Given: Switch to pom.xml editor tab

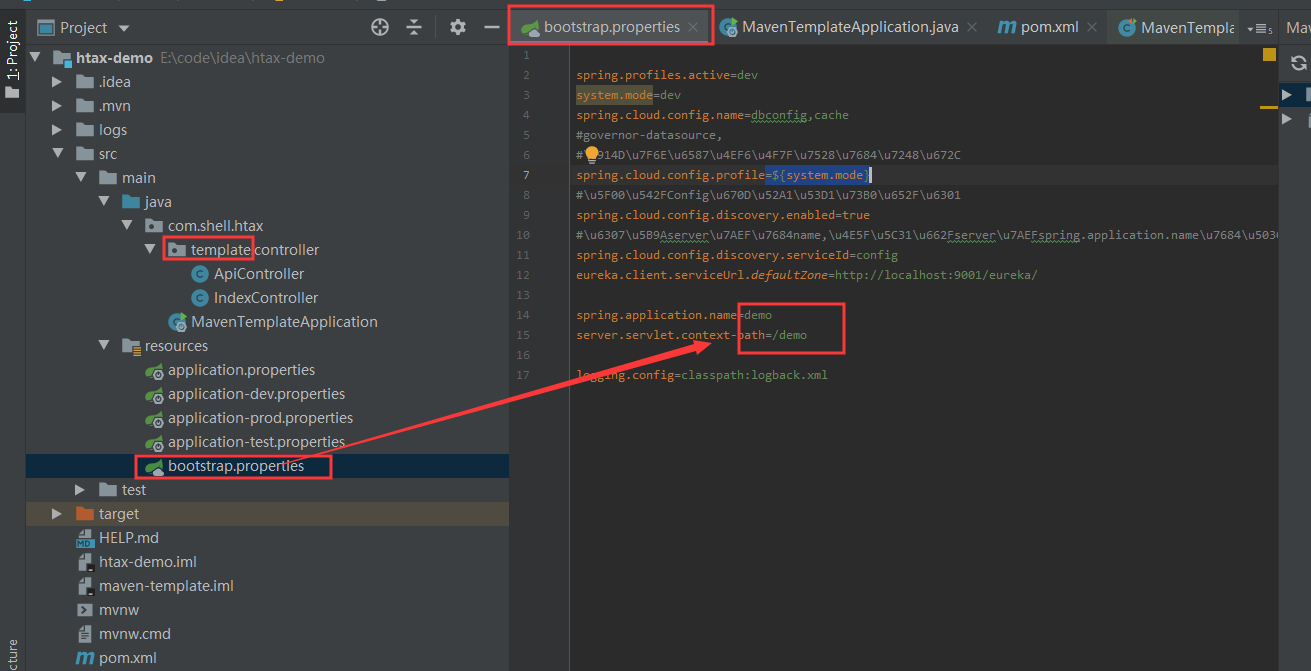Looking at the screenshot, I should coord(1049,28).
